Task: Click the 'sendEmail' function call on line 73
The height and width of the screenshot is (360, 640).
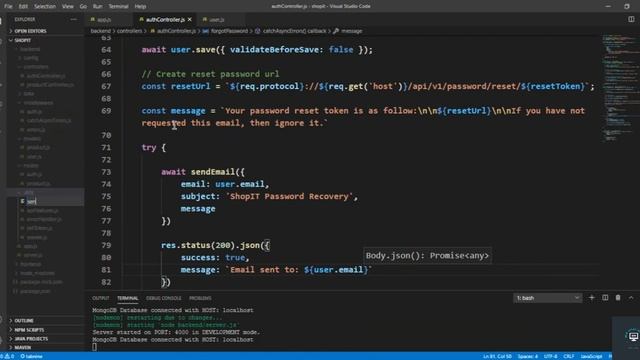Action: (x=213, y=172)
